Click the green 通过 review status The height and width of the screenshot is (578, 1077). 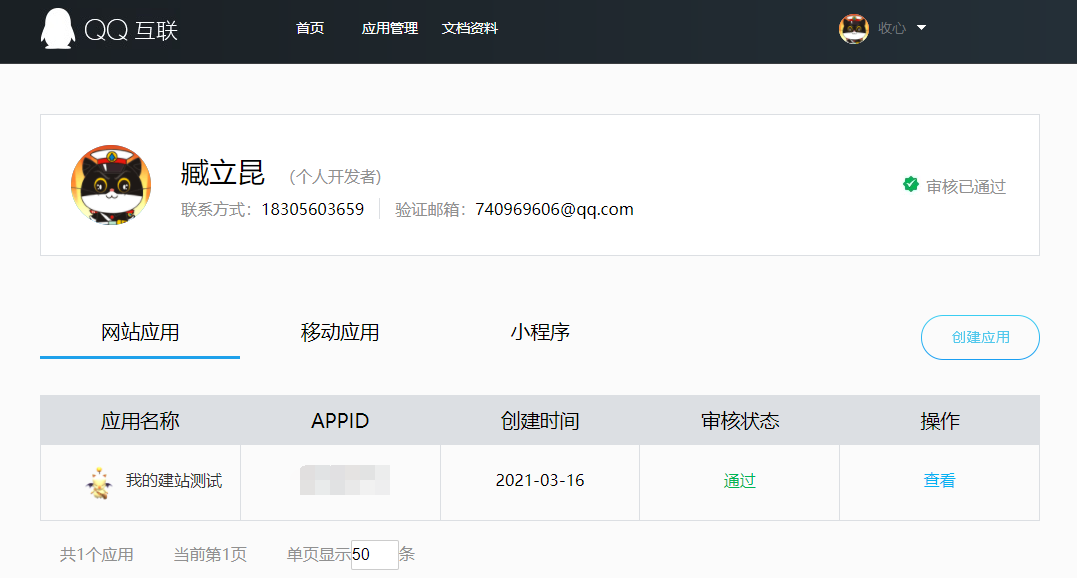click(739, 481)
